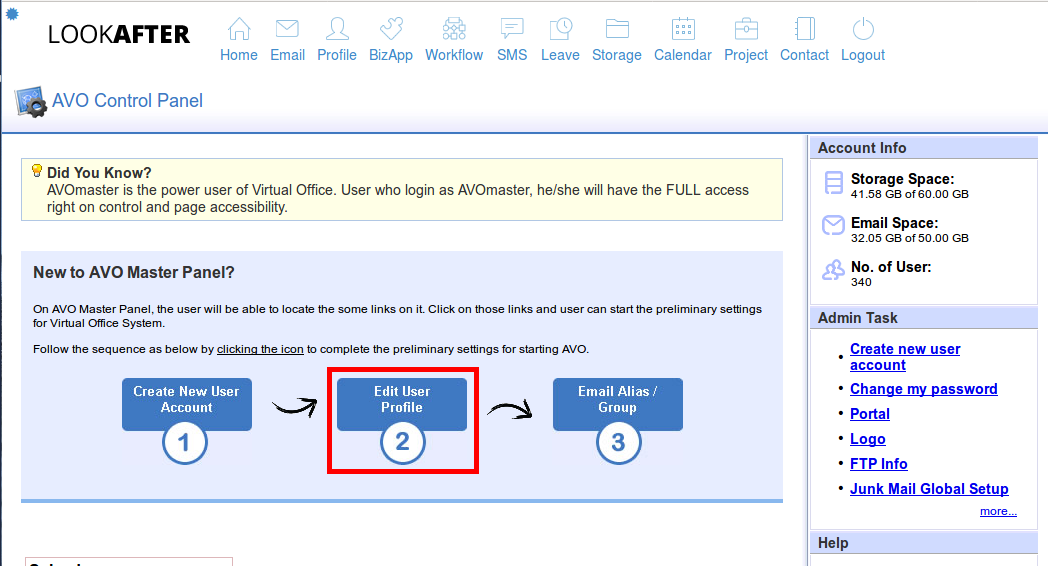Click the Create New User Account button

coord(186,404)
